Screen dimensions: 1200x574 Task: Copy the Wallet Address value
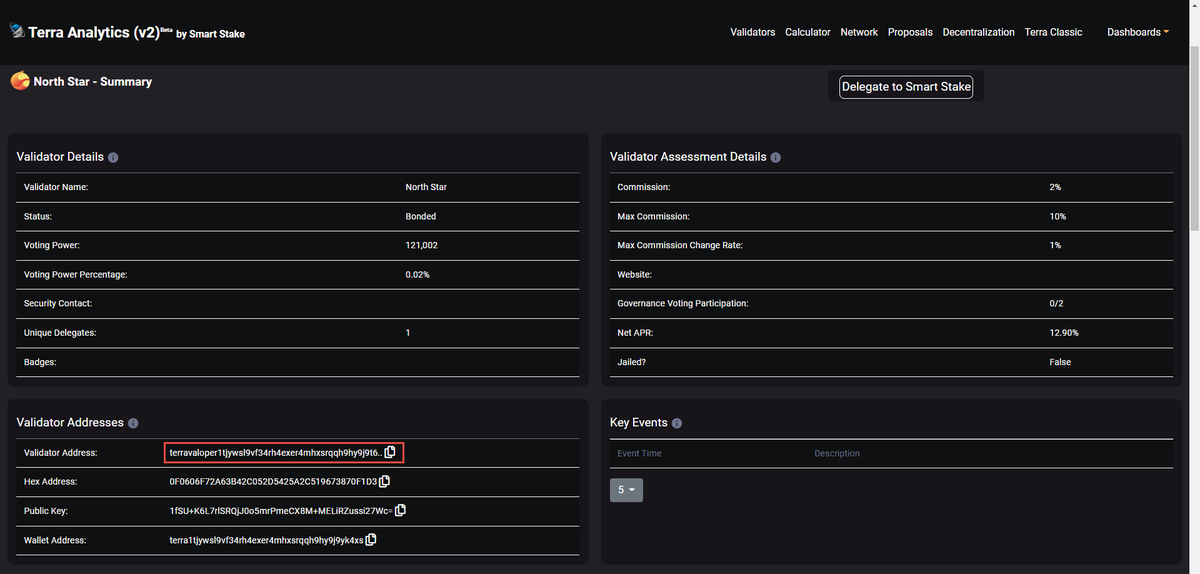(371, 540)
